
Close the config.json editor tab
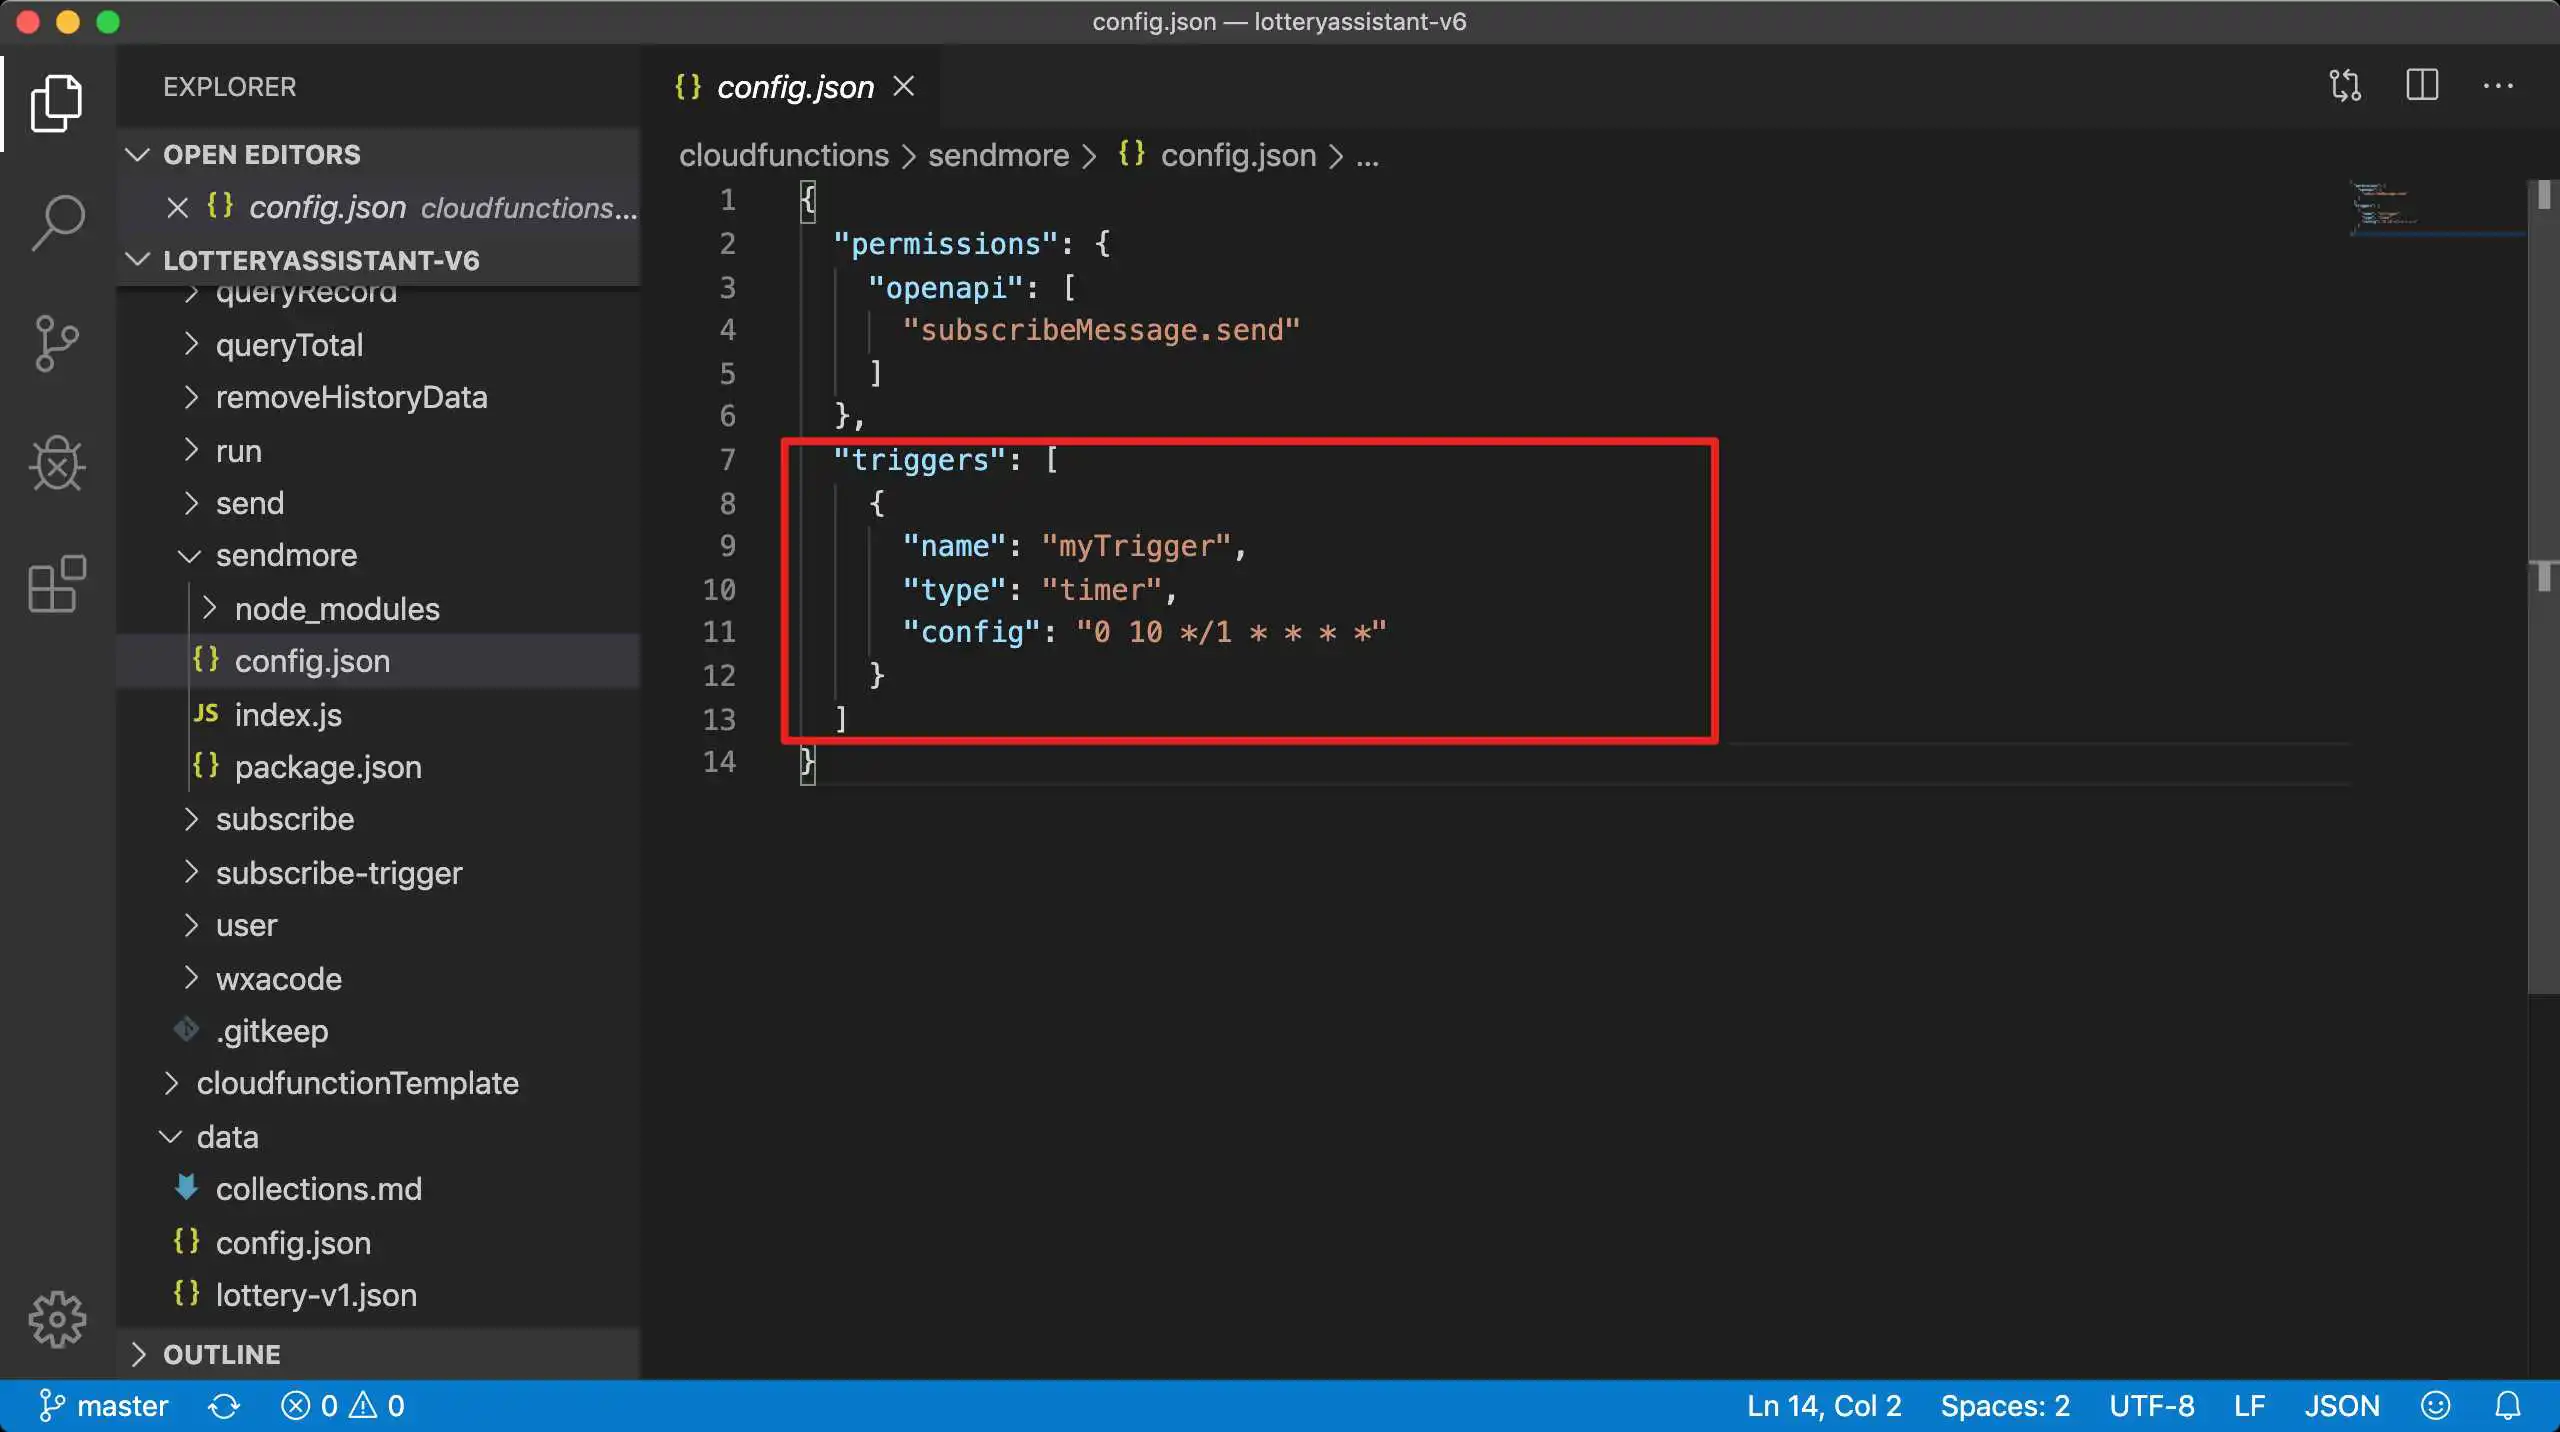[x=903, y=87]
